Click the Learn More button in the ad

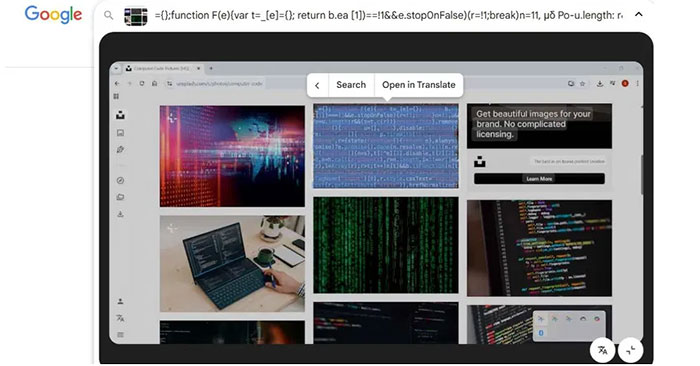click(x=539, y=179)
